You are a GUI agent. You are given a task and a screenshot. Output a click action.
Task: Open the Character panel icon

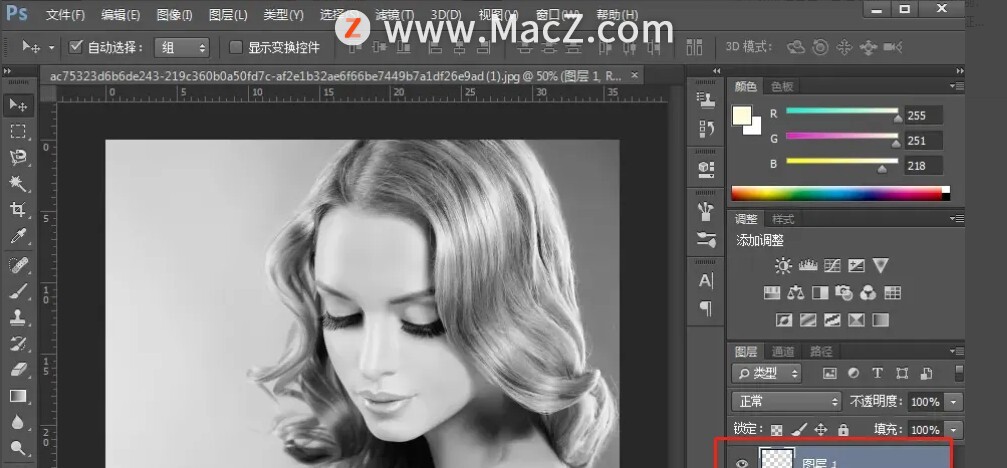click(706, 281)
